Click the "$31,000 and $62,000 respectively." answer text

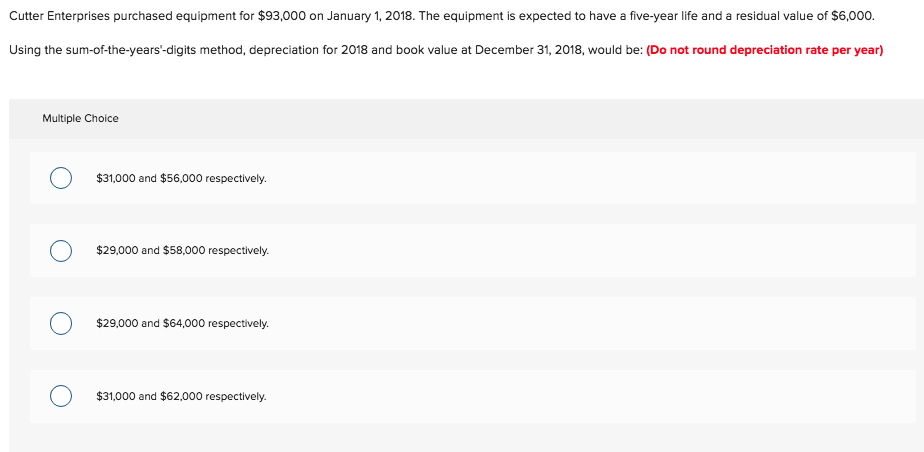point(182,396)
